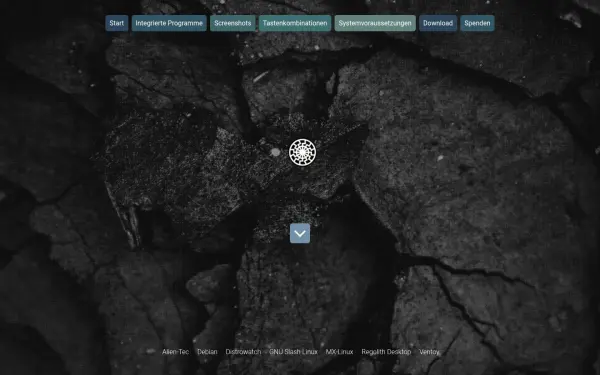Click the down chevron scroll button

pyautogui.click(x=300, y=233)
